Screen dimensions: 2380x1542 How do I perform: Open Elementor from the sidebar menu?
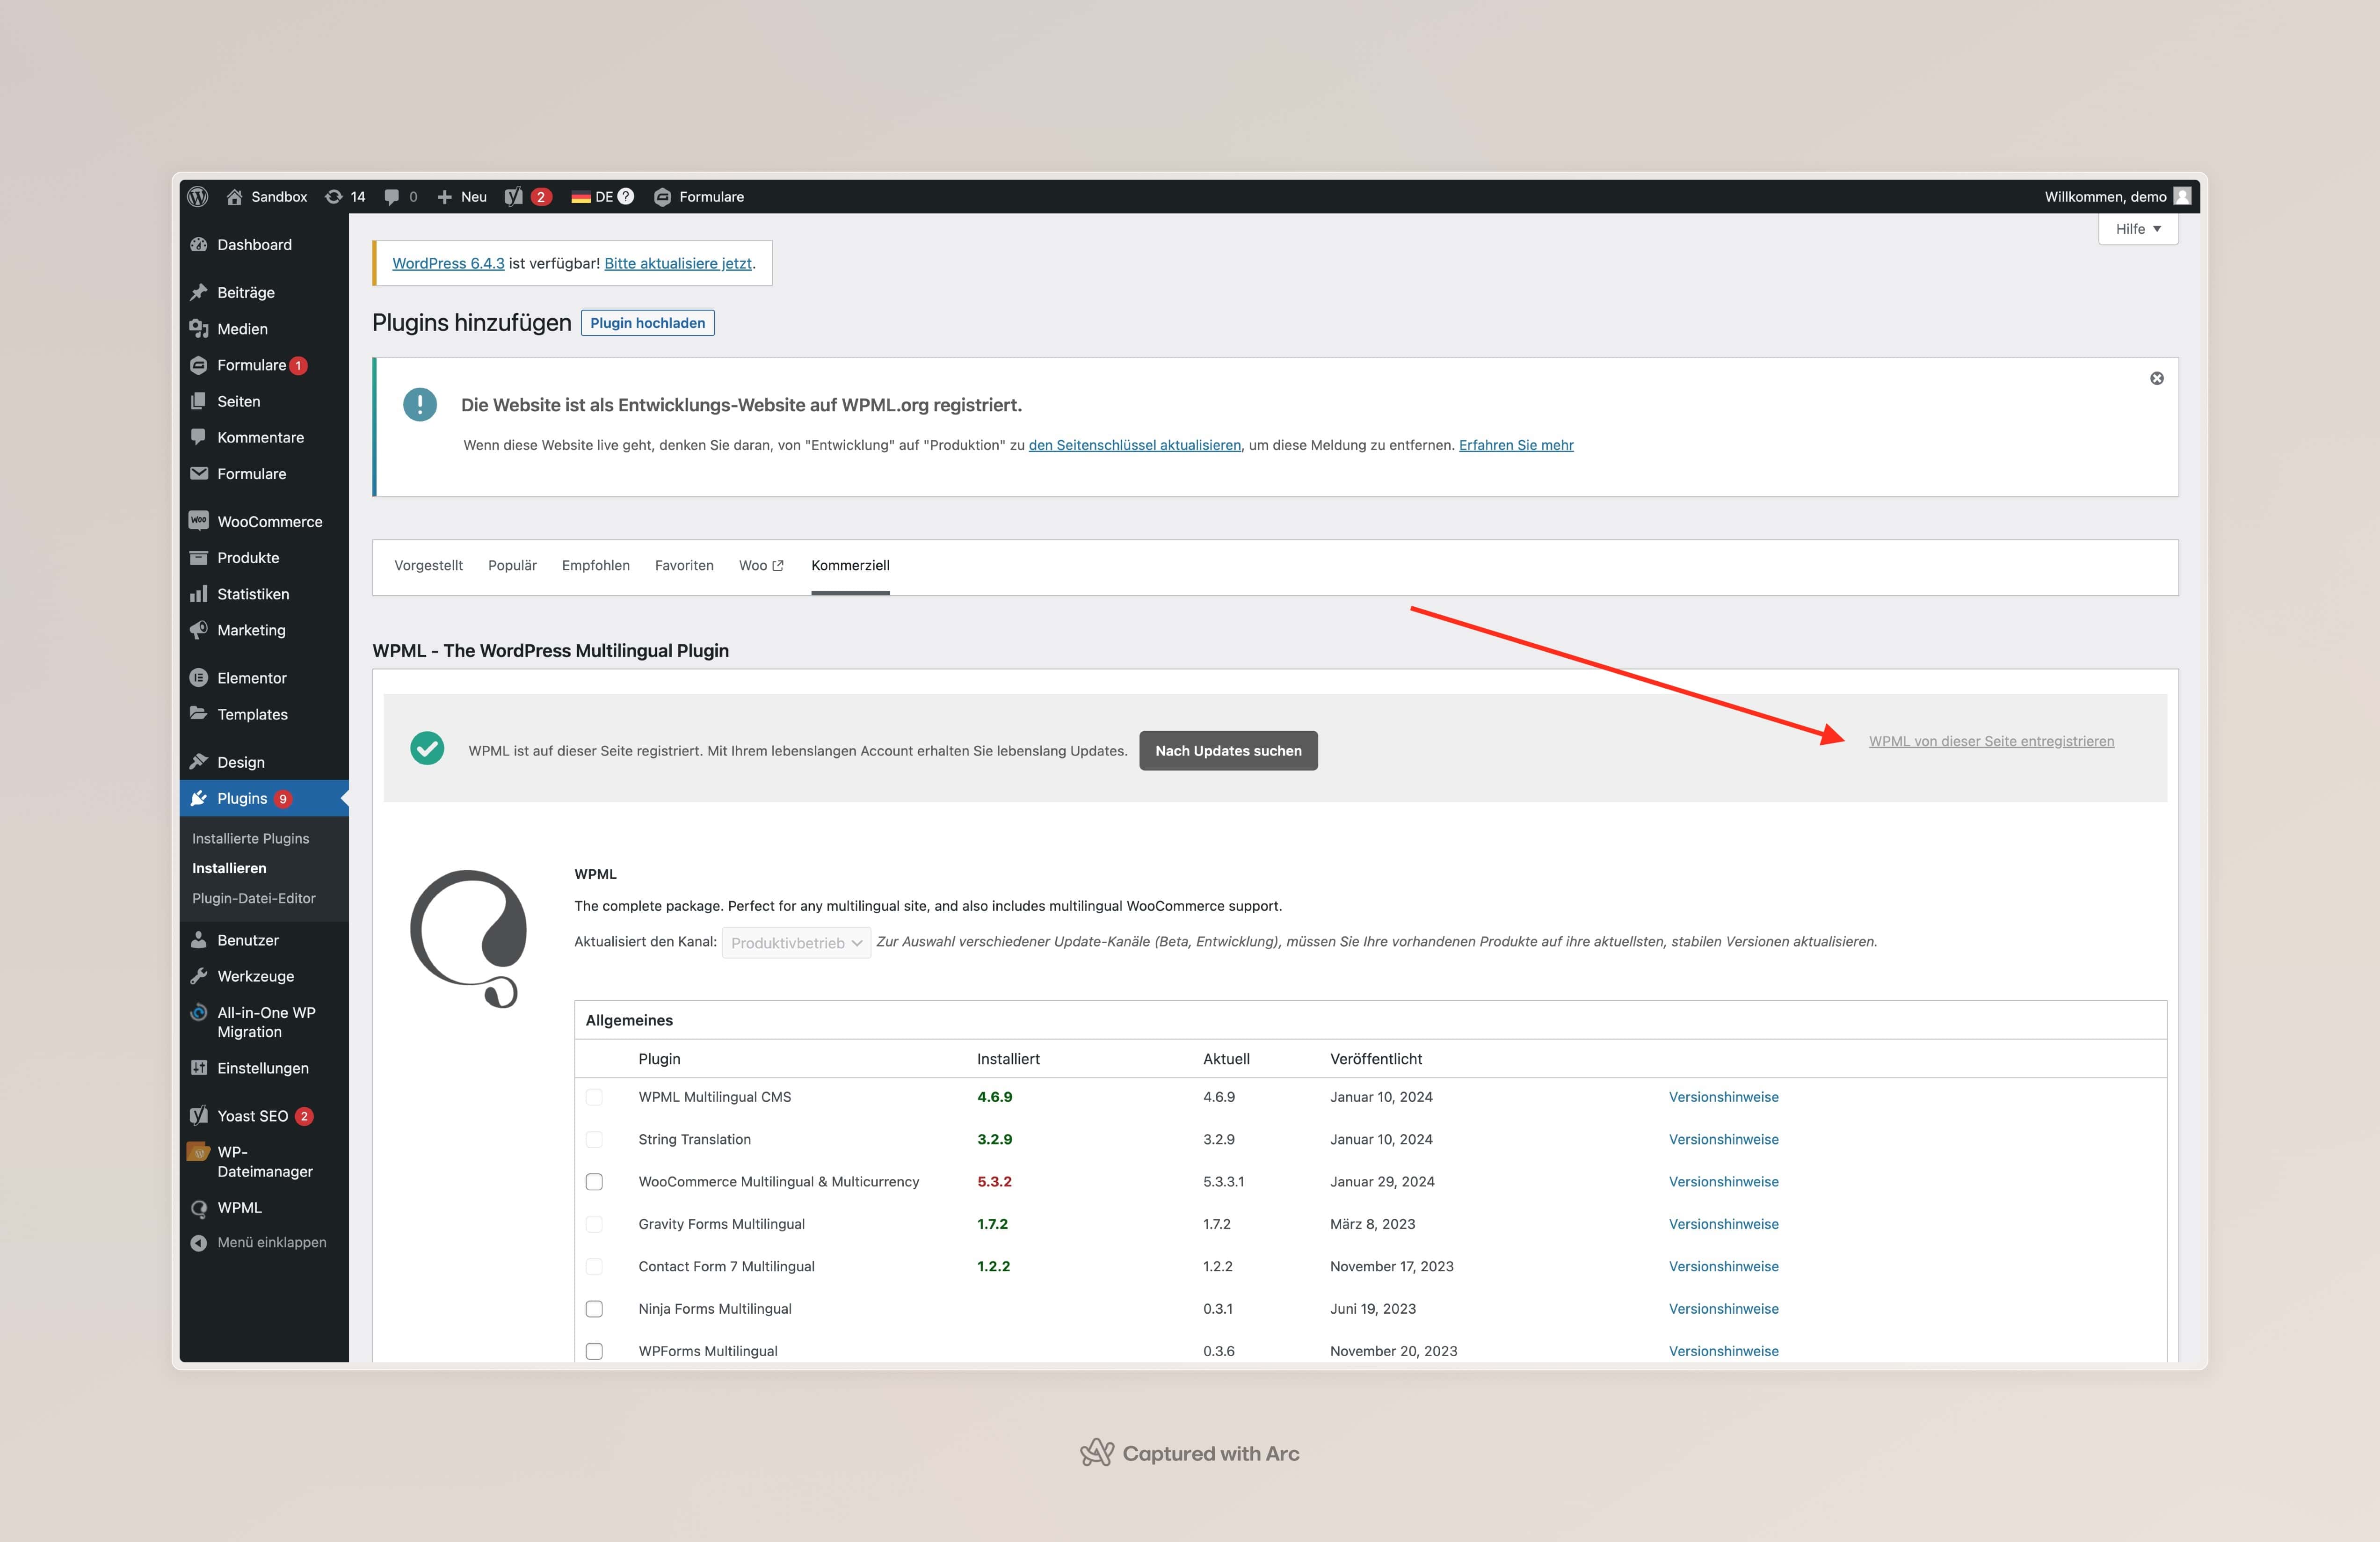[x=251, y=678]
